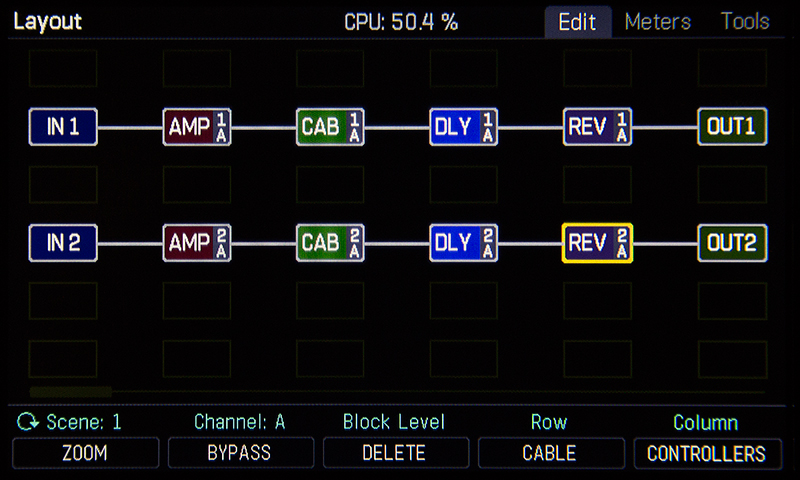Click the CAB 1 cabinet block
This screenshot has width=800, height=480.
click(330, 127)
